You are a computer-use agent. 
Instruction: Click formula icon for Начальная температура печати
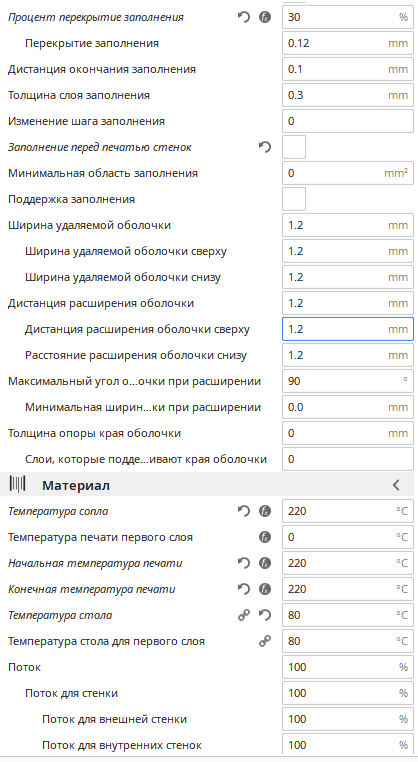click(265, 563)
